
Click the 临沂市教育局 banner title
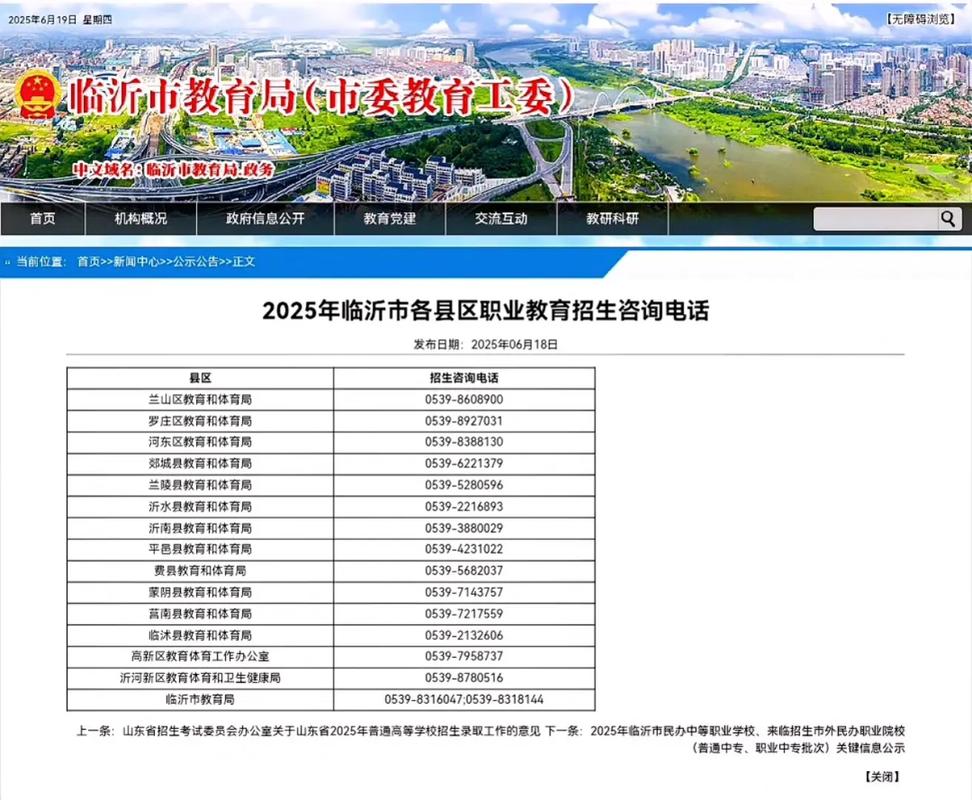coord(320,95)
